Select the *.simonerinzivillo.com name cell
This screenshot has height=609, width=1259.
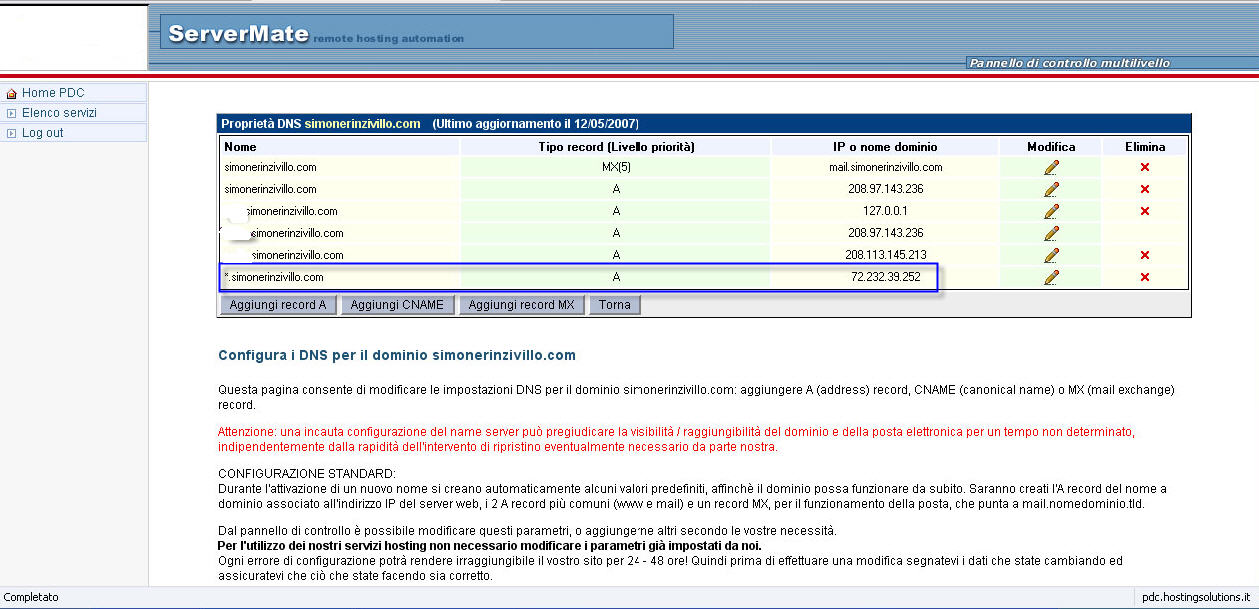pyautogui.click(x=340, y=277)
